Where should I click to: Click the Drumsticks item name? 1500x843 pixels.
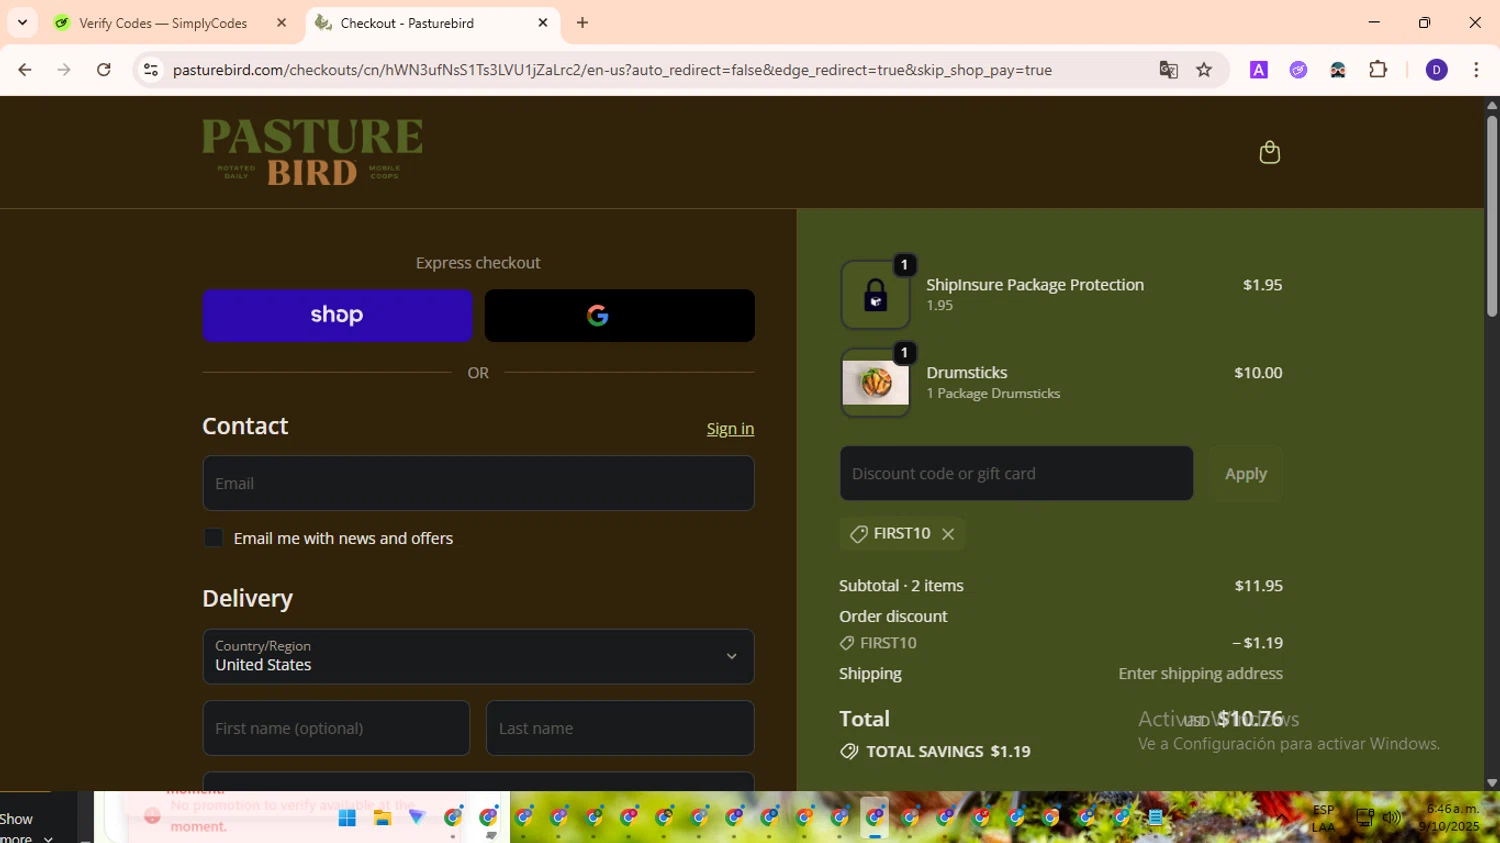(x=967, y=373)
